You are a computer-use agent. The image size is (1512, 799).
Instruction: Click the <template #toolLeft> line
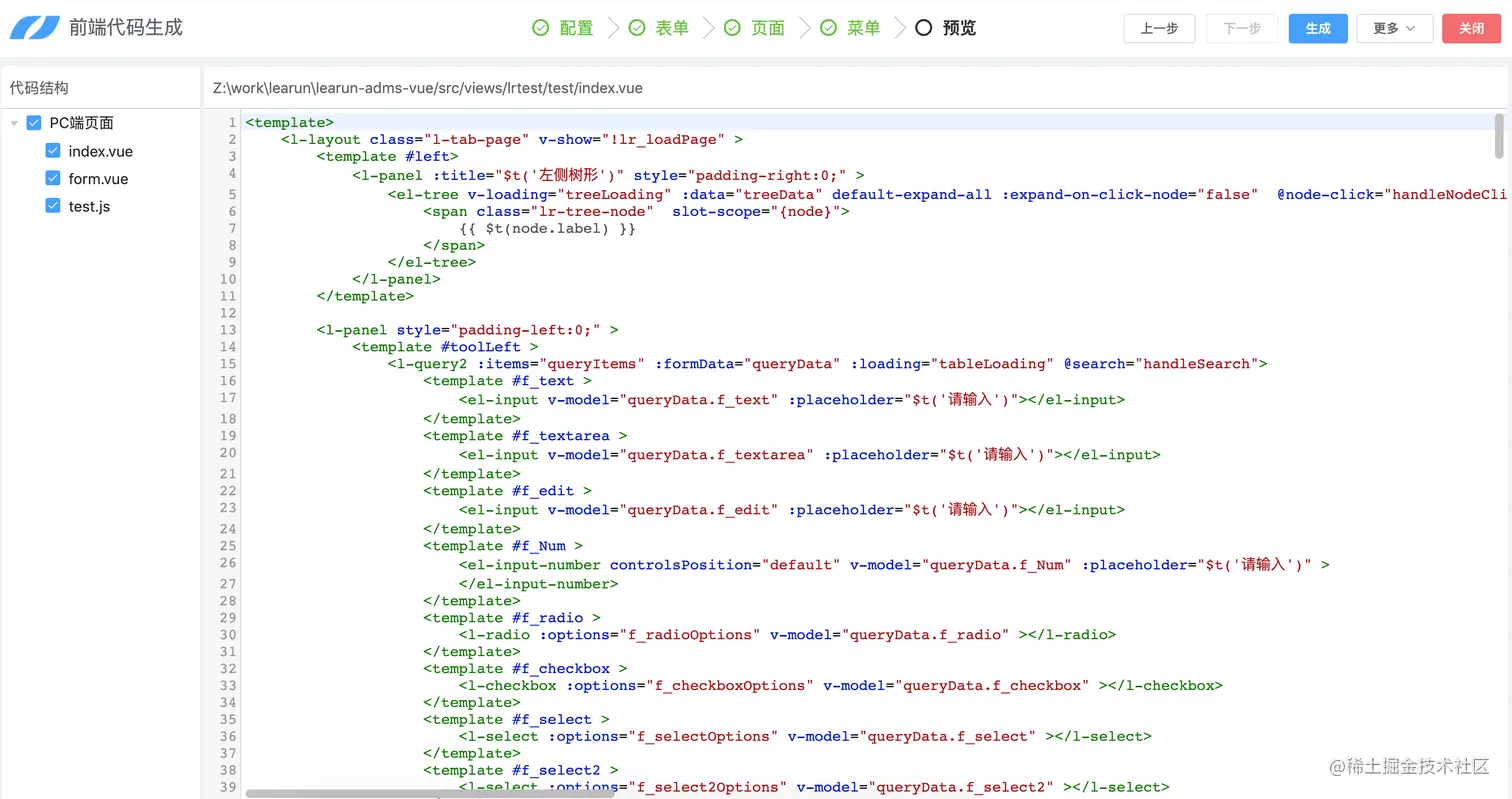[445, 346]
